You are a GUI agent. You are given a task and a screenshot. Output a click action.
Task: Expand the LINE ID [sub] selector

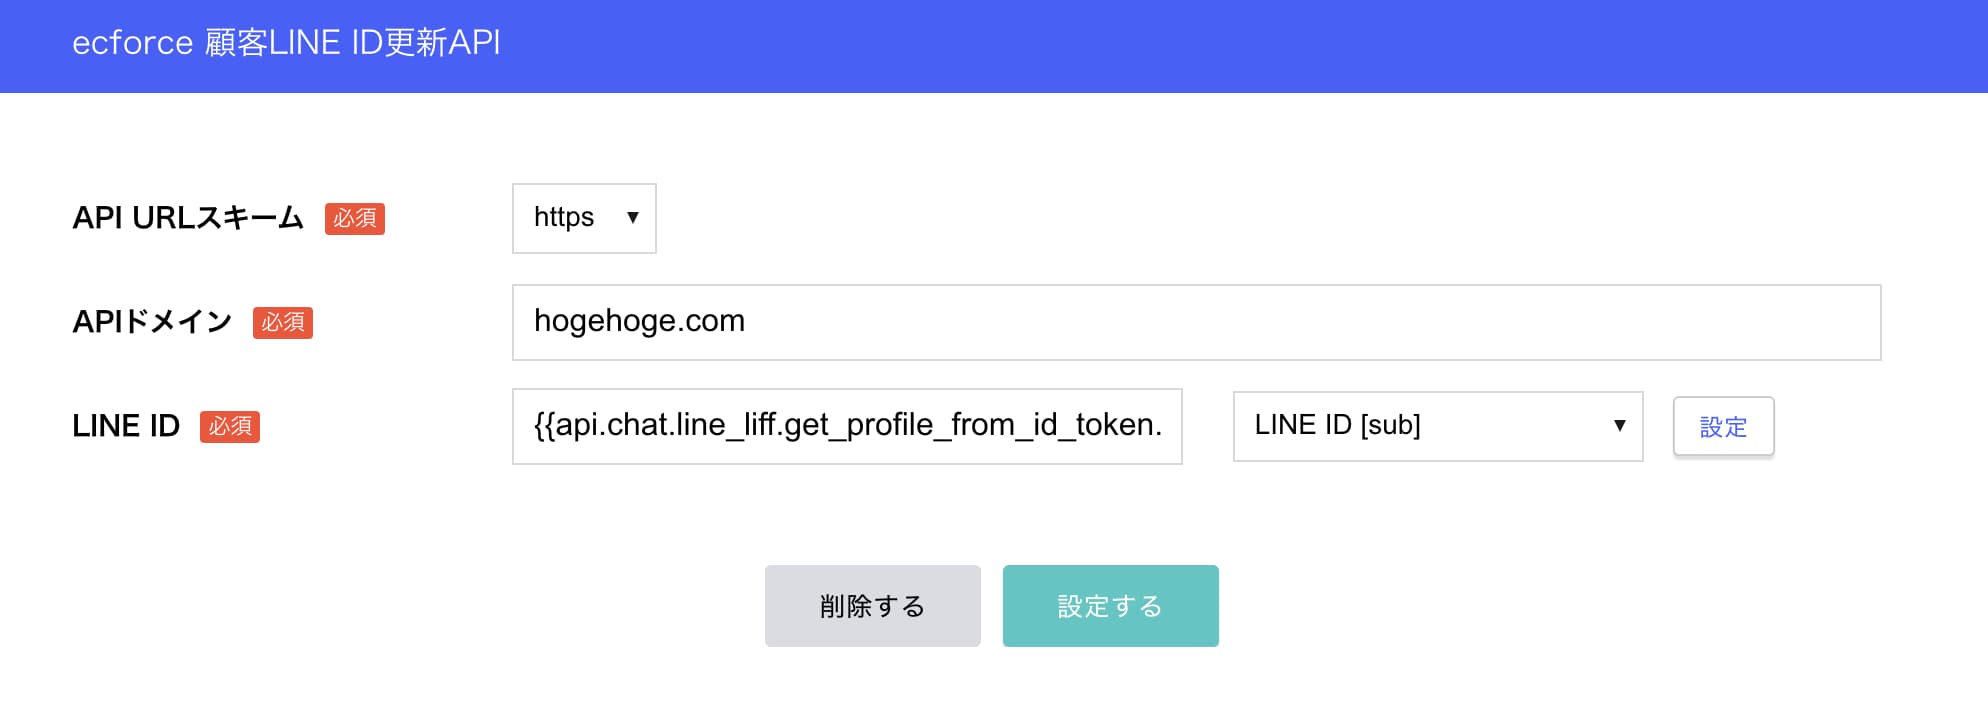1437,426
